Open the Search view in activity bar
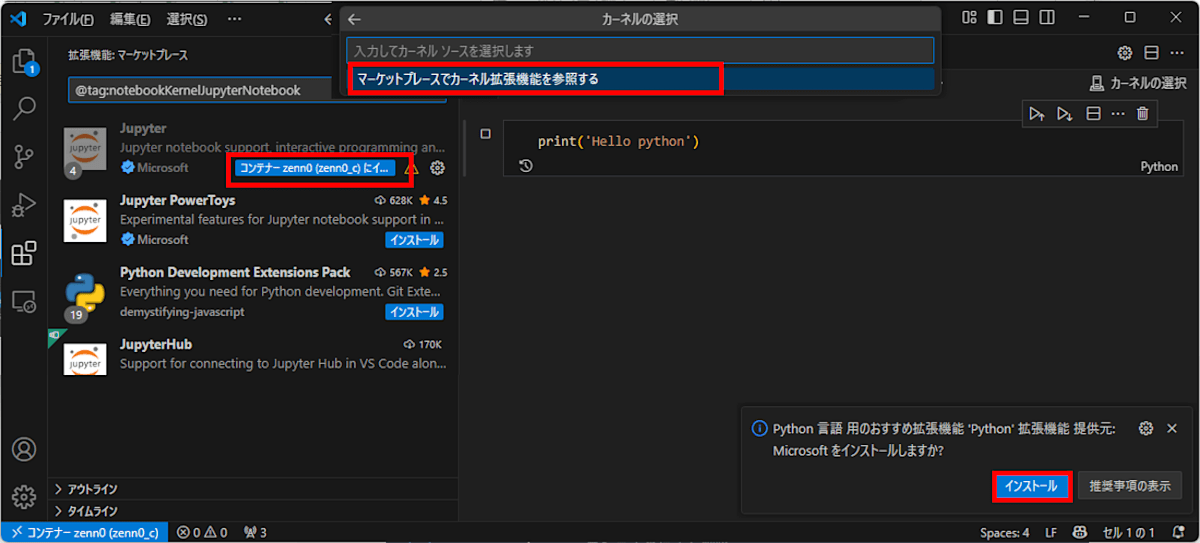1200x543 pixels. [23, 108]
